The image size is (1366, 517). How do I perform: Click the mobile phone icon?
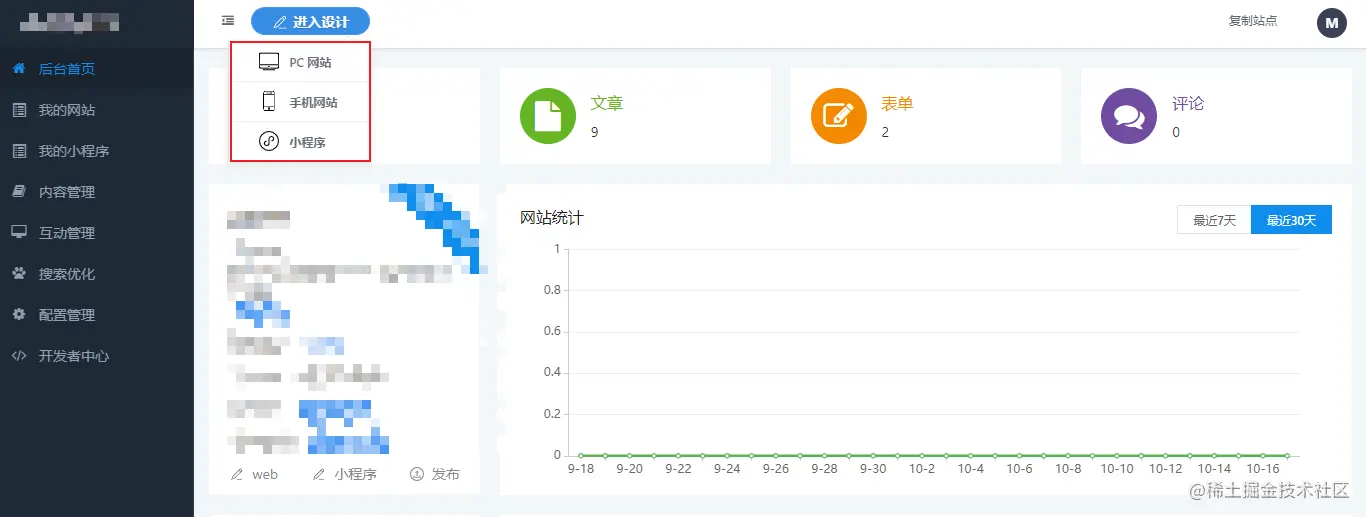[x=269, y=102]
